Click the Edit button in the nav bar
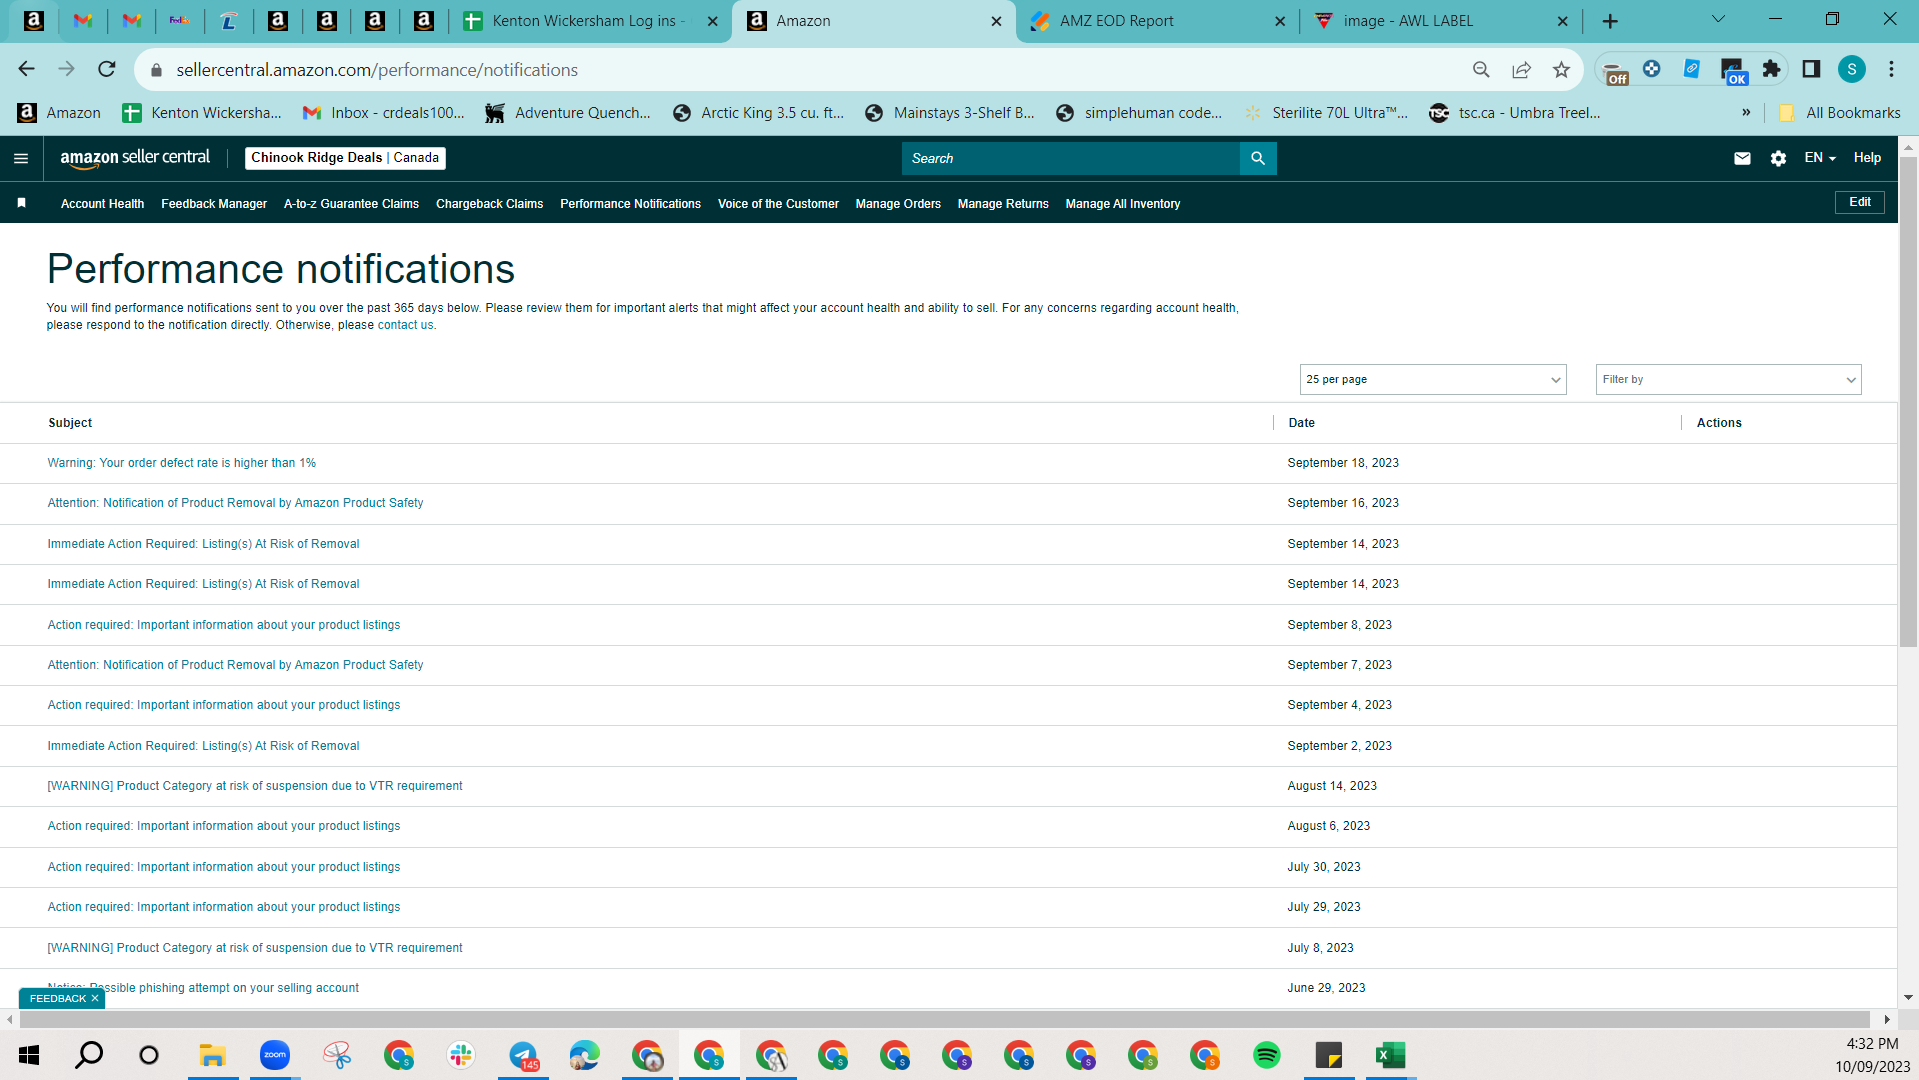 [x=1859, y=202]
